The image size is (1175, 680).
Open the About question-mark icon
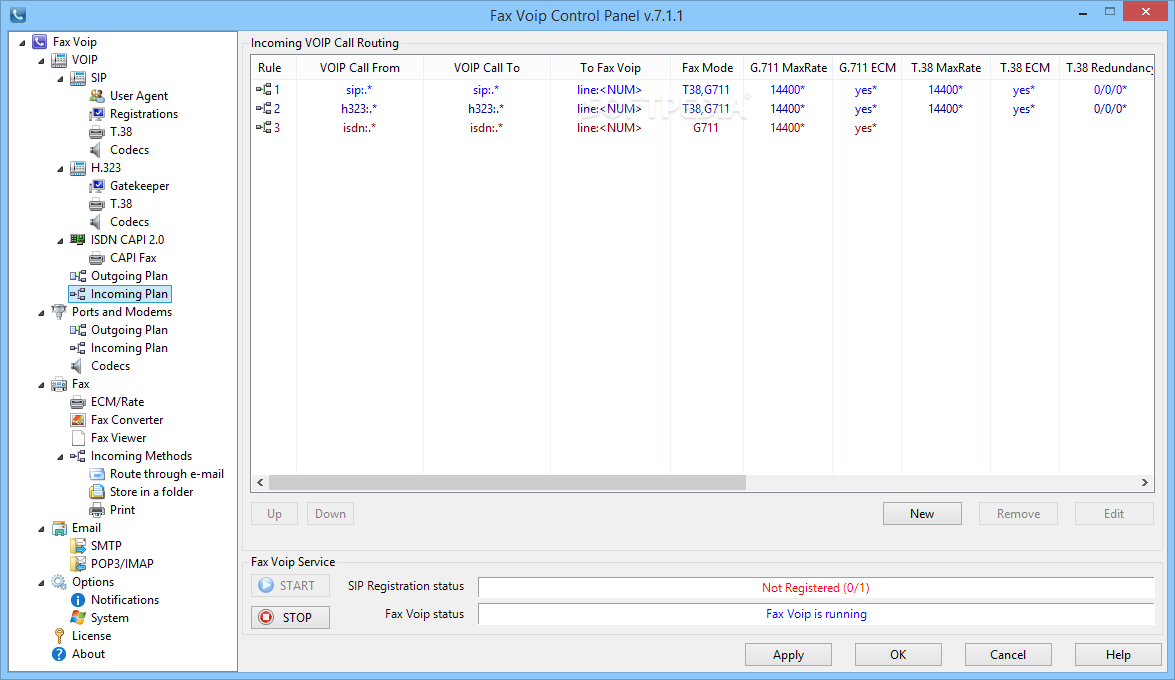click(58, 654)
